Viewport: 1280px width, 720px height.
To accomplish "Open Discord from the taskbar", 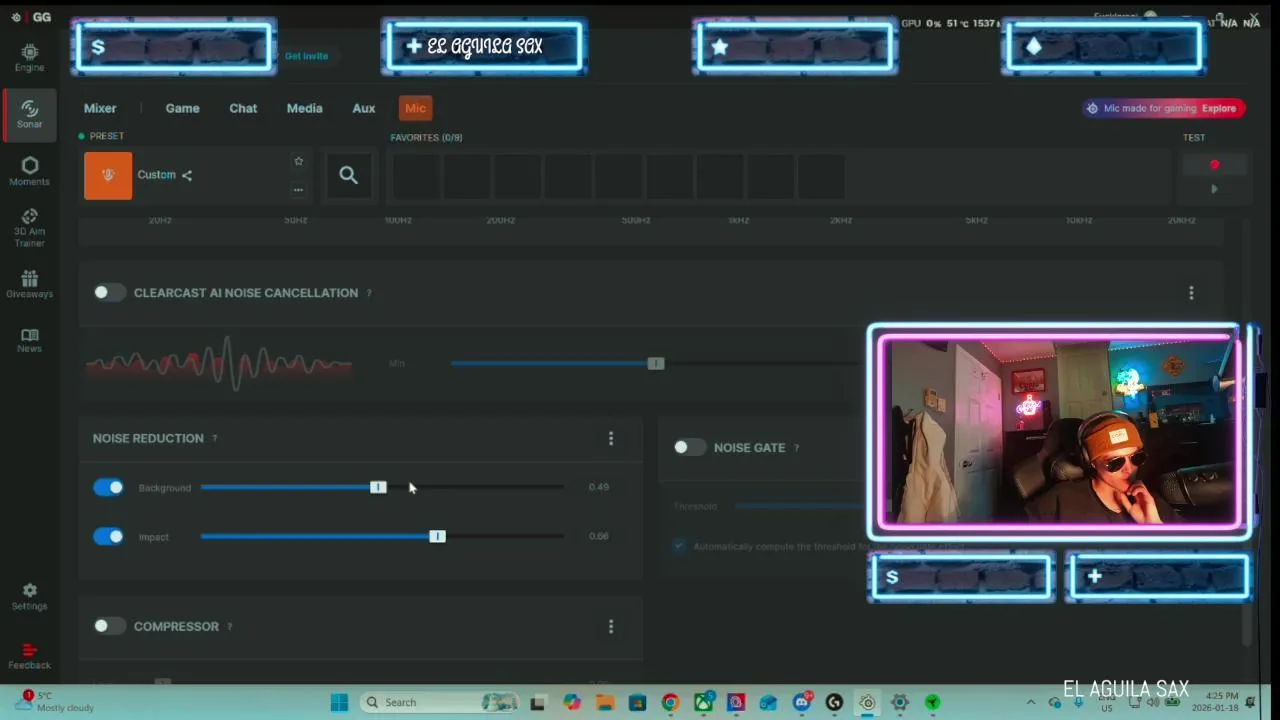I will pyautogui.click(x=802, y=702).
